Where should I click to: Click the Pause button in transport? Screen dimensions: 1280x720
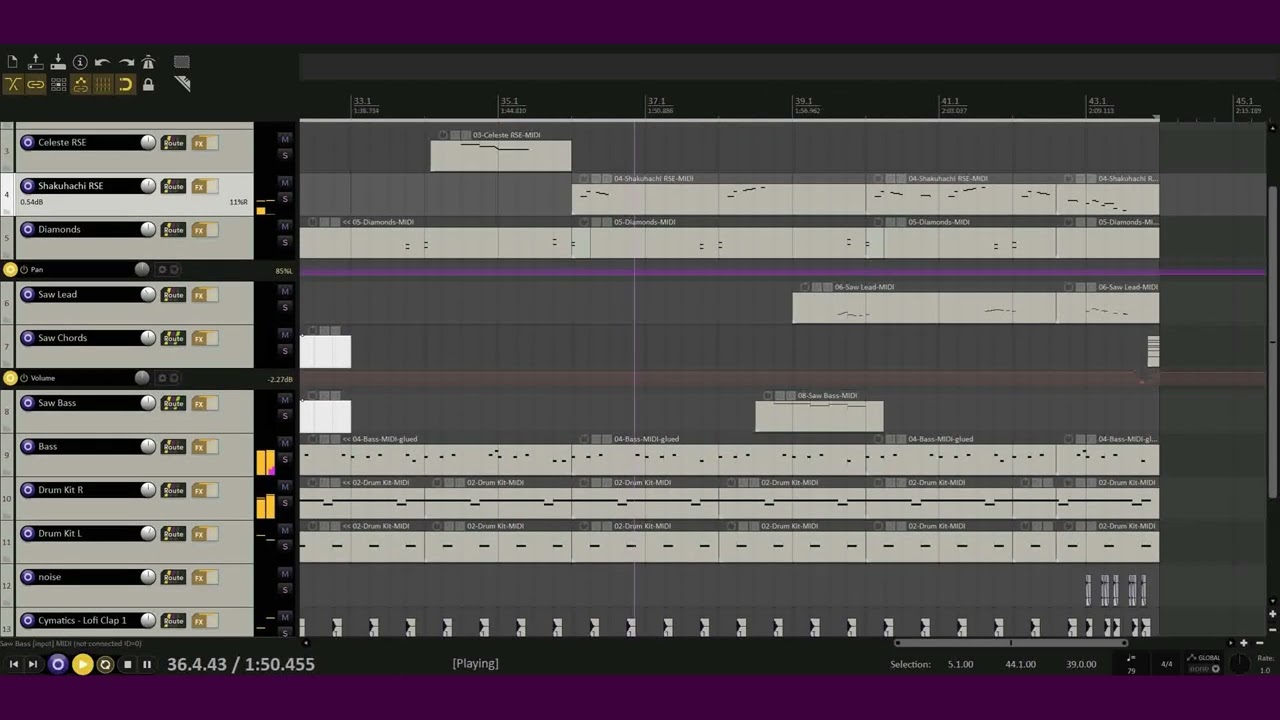tap(147, 664)
